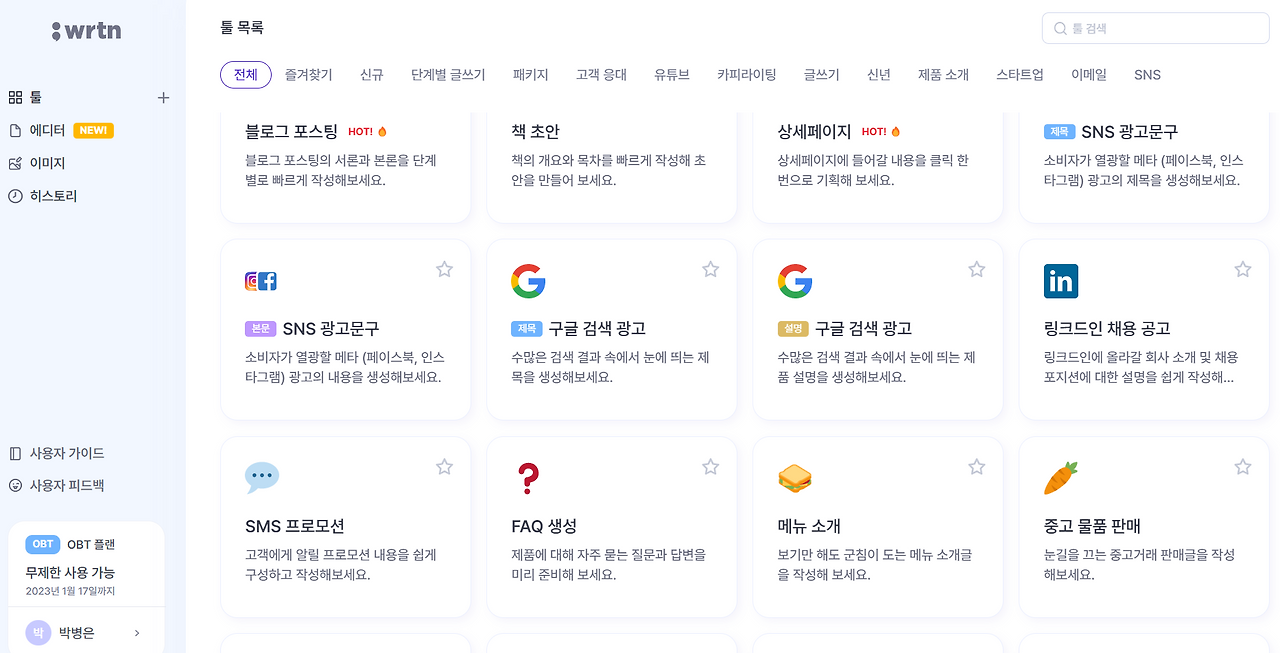Switch to the 즐겨찾기 category tab
This screenshot has width=1280, height=653.
308,75
